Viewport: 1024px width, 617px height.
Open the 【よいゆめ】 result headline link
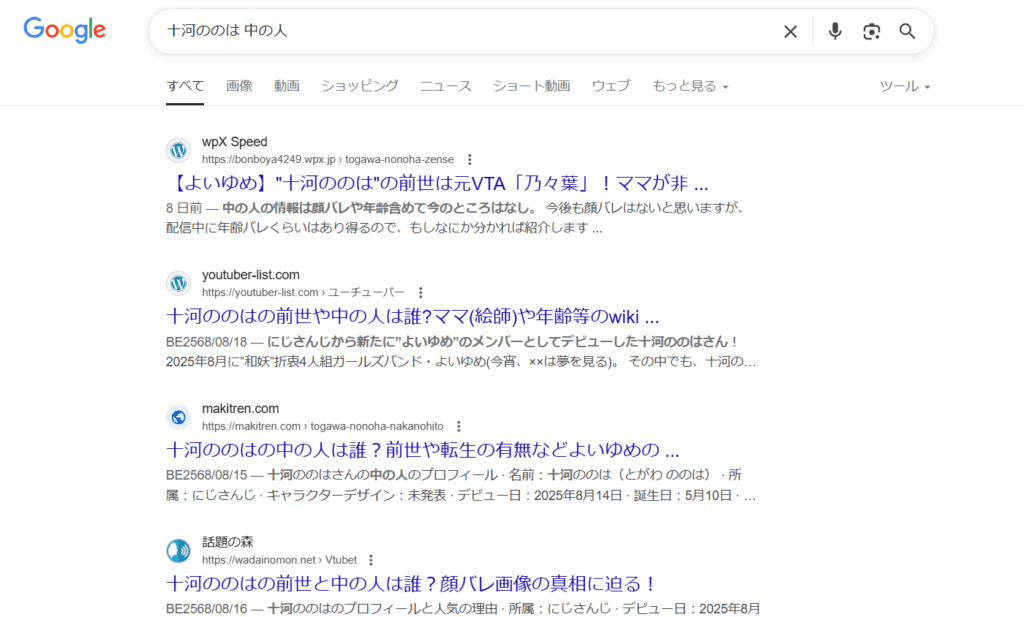(x=437, y=184)
